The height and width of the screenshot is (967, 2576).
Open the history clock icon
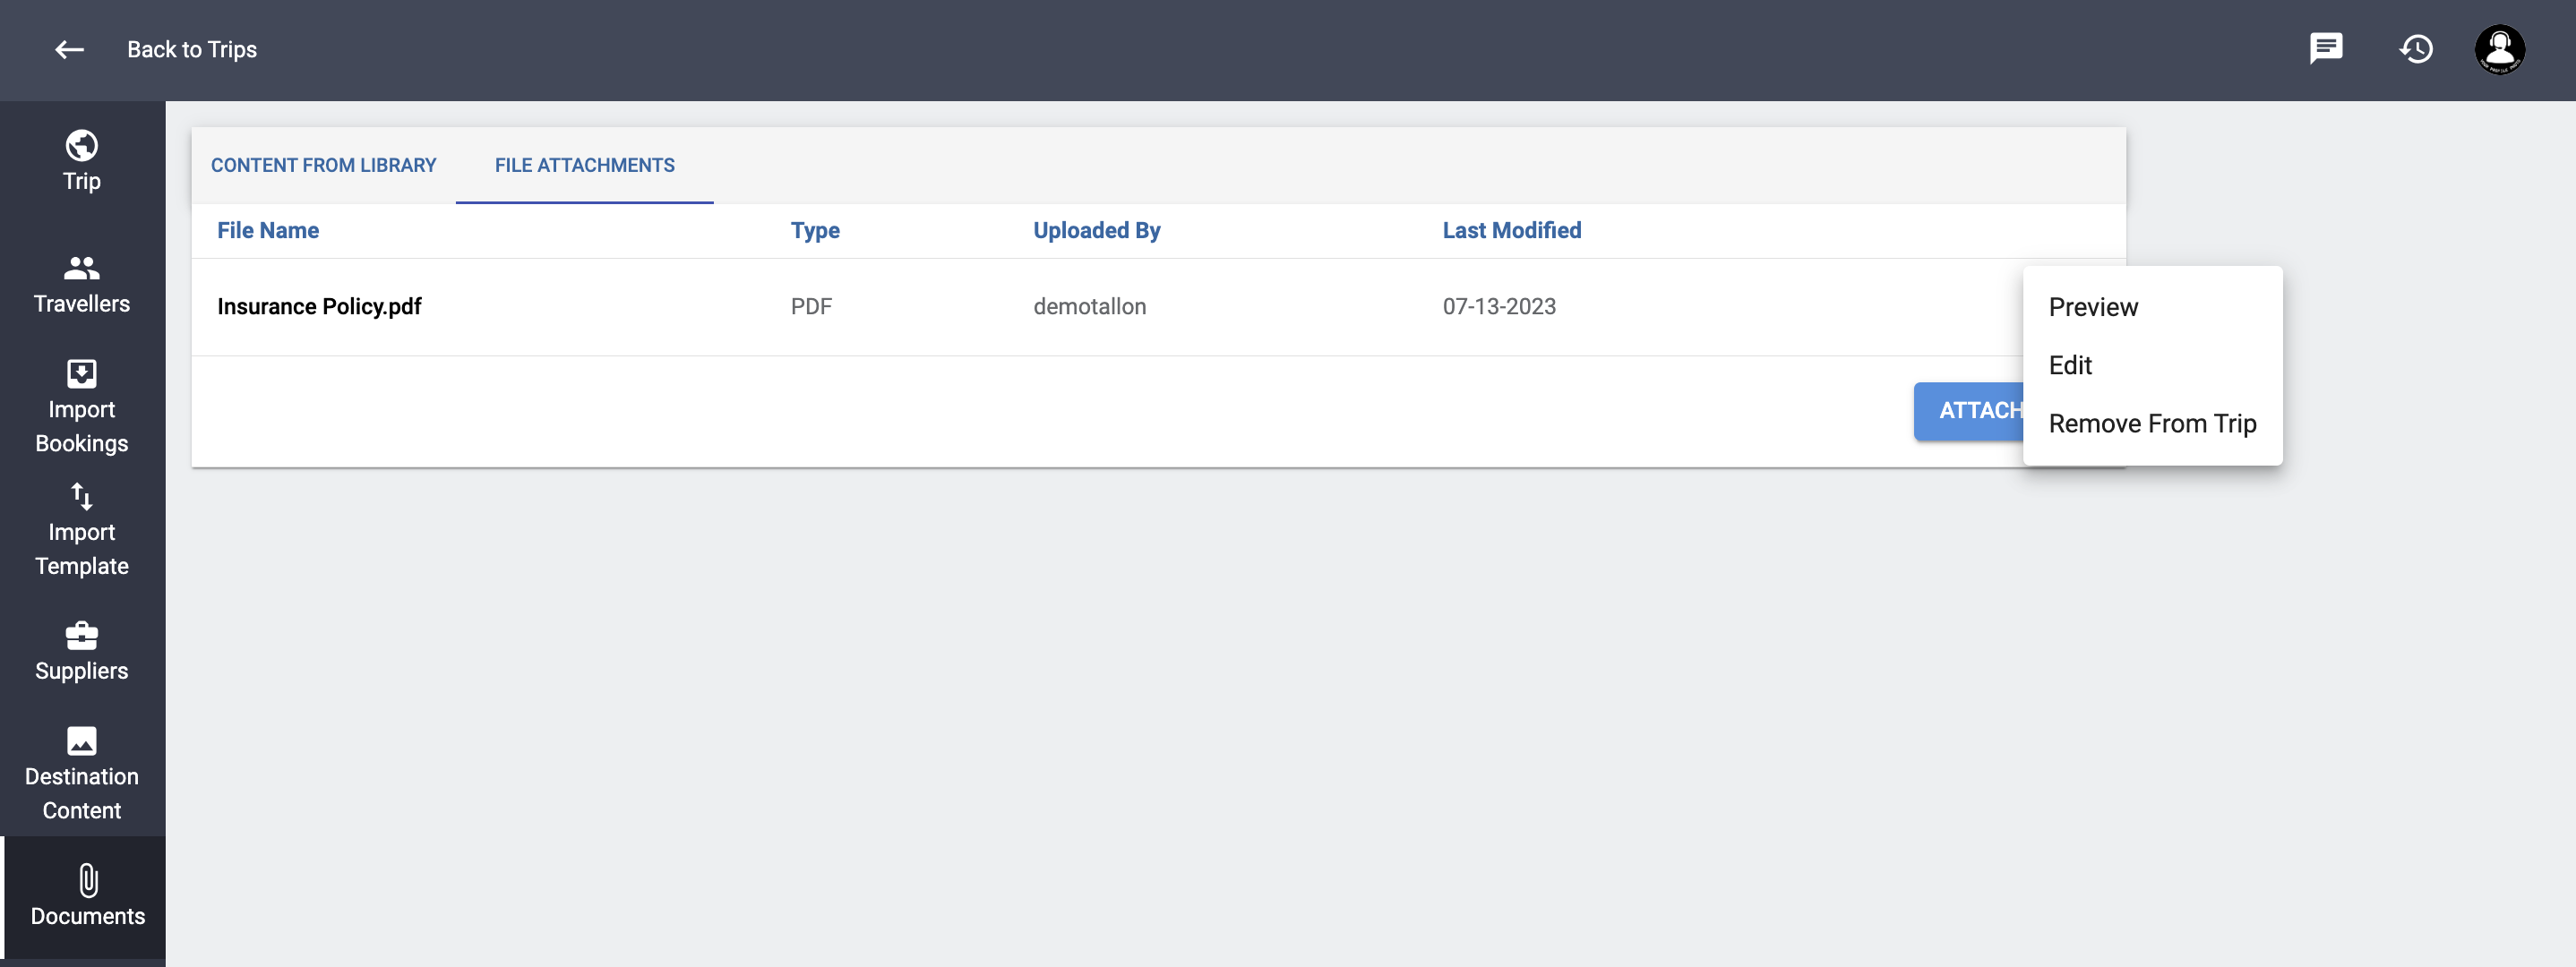[2416, 49]
